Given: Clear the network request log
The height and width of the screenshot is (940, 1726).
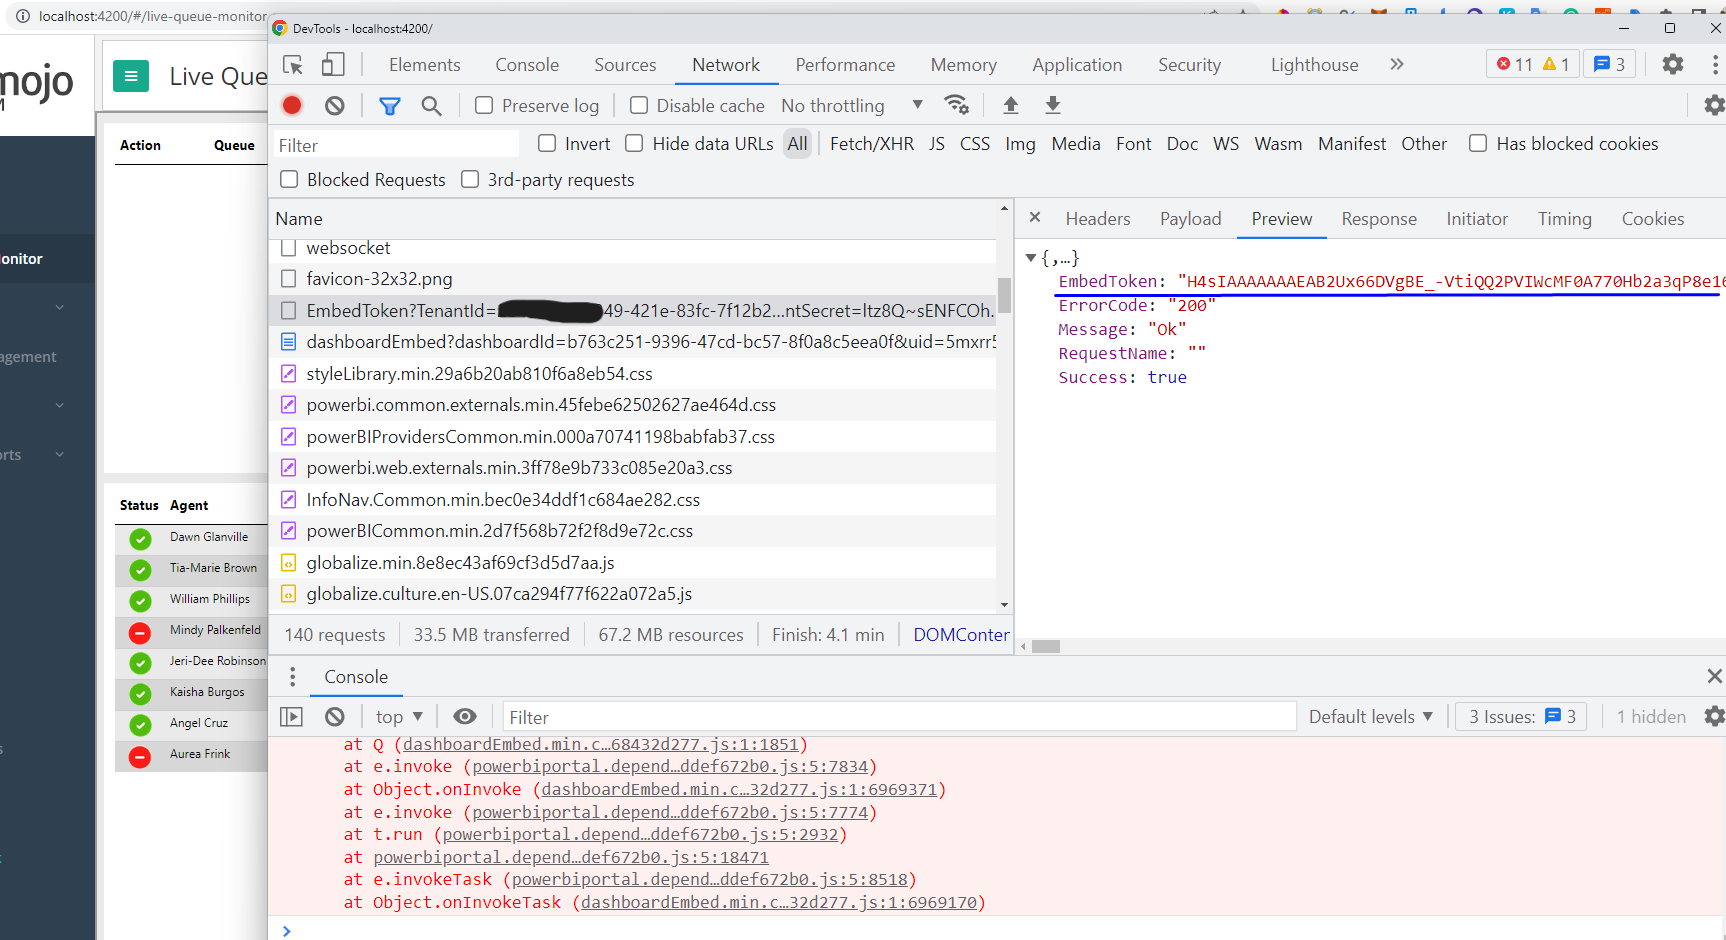Looking at the screenshot, I should click(x=334, y=105).
